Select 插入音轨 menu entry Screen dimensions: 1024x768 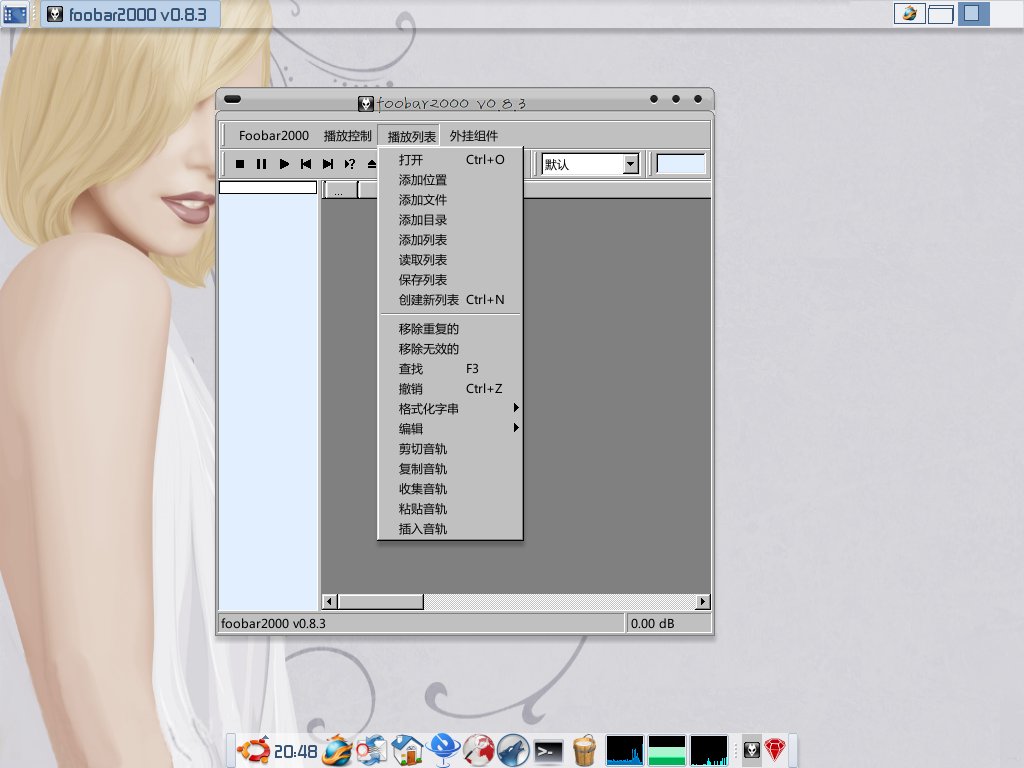pos(451,529)
